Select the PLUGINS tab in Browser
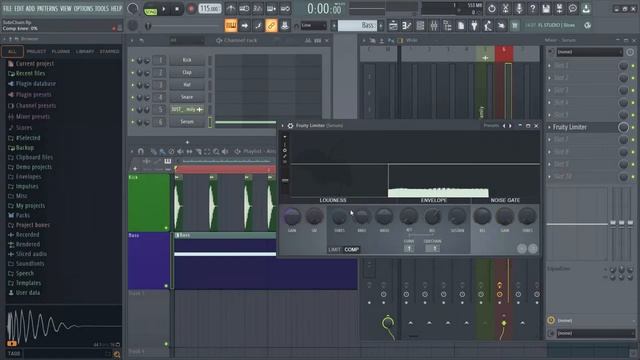 [61, 51]
